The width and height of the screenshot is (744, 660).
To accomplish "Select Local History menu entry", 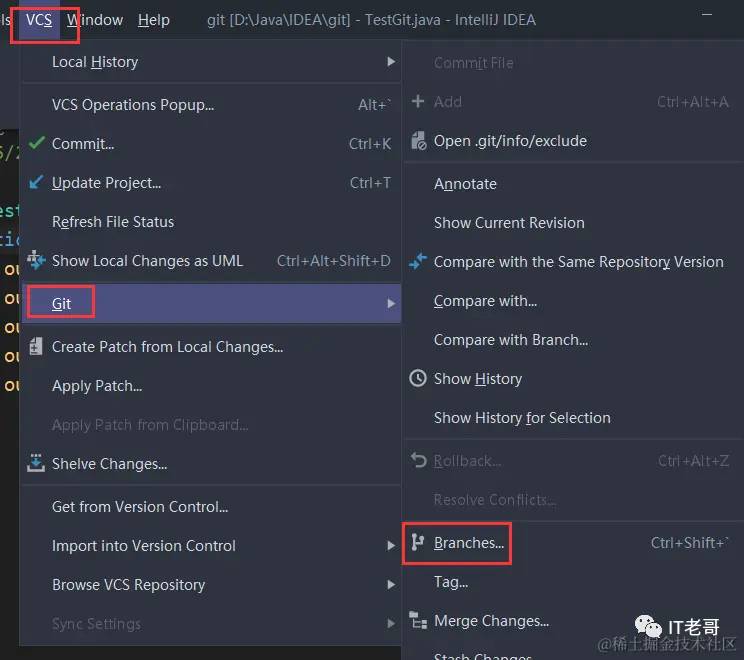I will [212, 62].
